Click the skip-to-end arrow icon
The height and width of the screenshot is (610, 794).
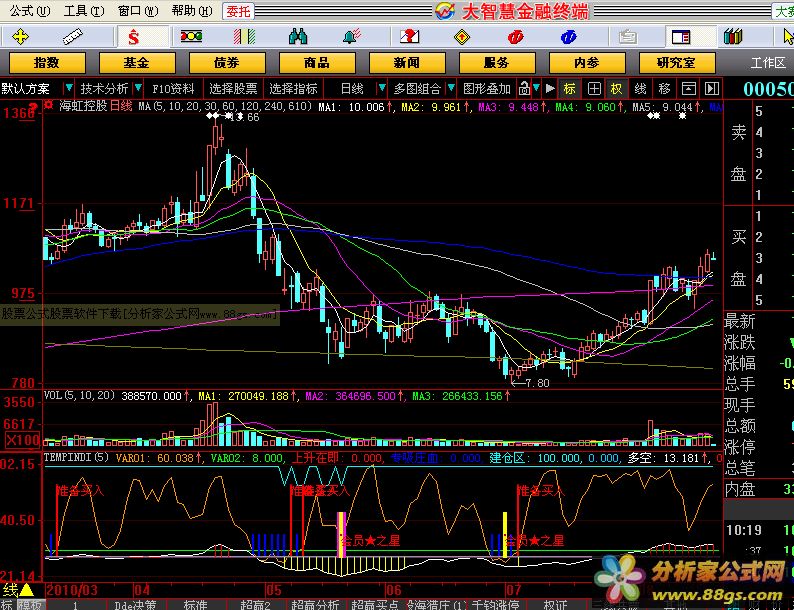click(711, 89)
